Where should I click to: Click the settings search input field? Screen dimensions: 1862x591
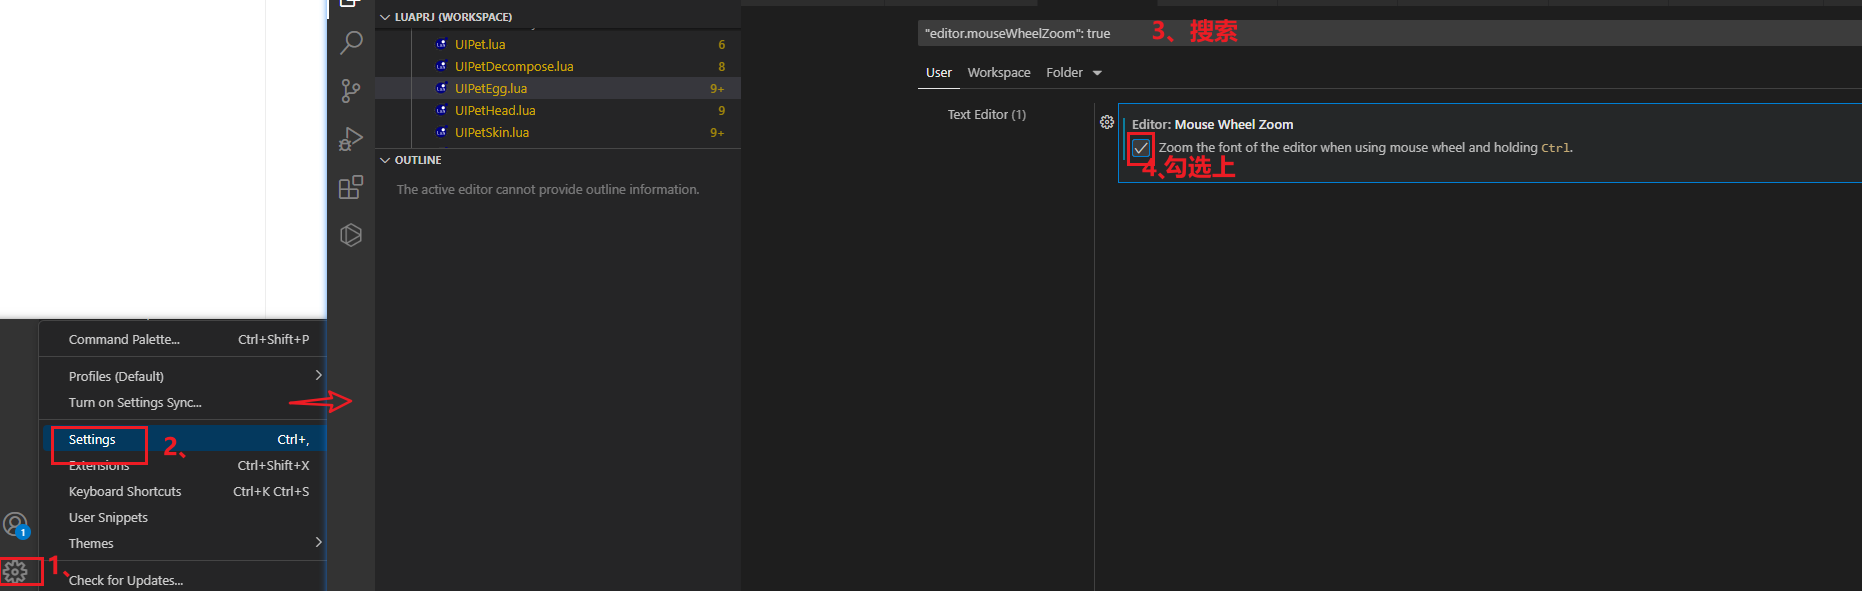click(1389, 33)
